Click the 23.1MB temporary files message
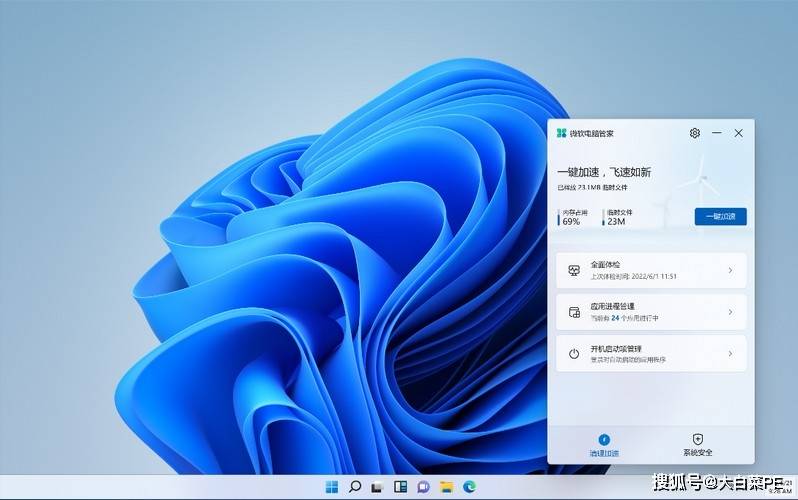The image size is (798, 500). pyautogui.click(x=593, y=187)
